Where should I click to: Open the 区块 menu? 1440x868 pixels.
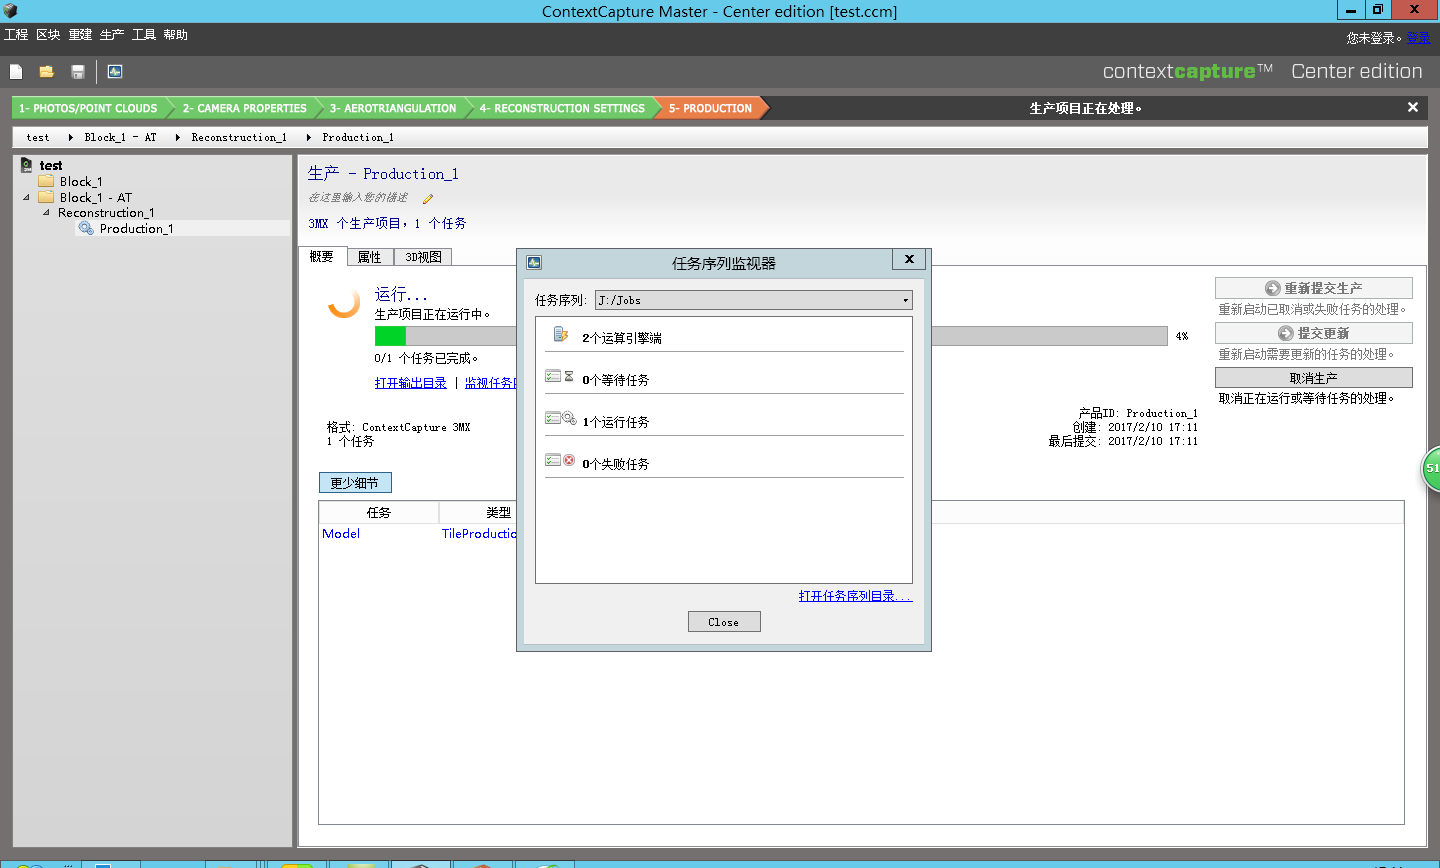[x=48, y=35]
